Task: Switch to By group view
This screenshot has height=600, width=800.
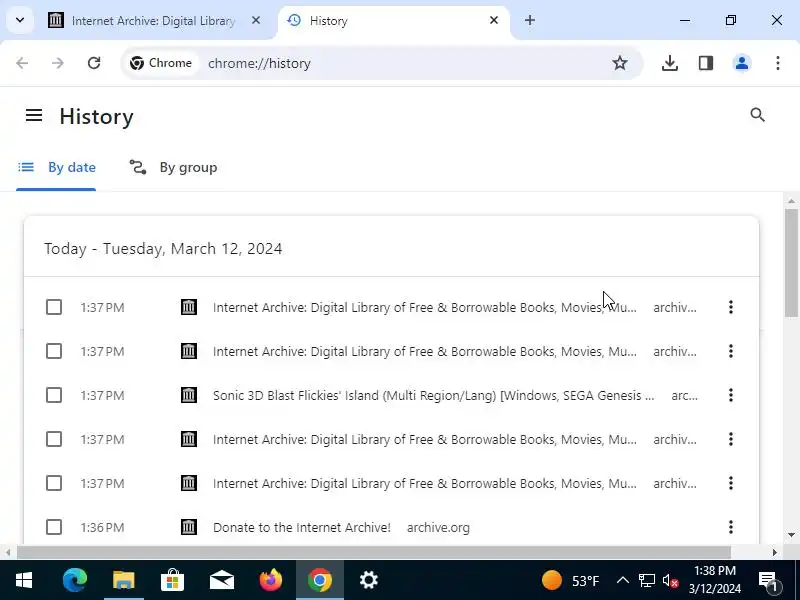Action: tap(173, 168)
